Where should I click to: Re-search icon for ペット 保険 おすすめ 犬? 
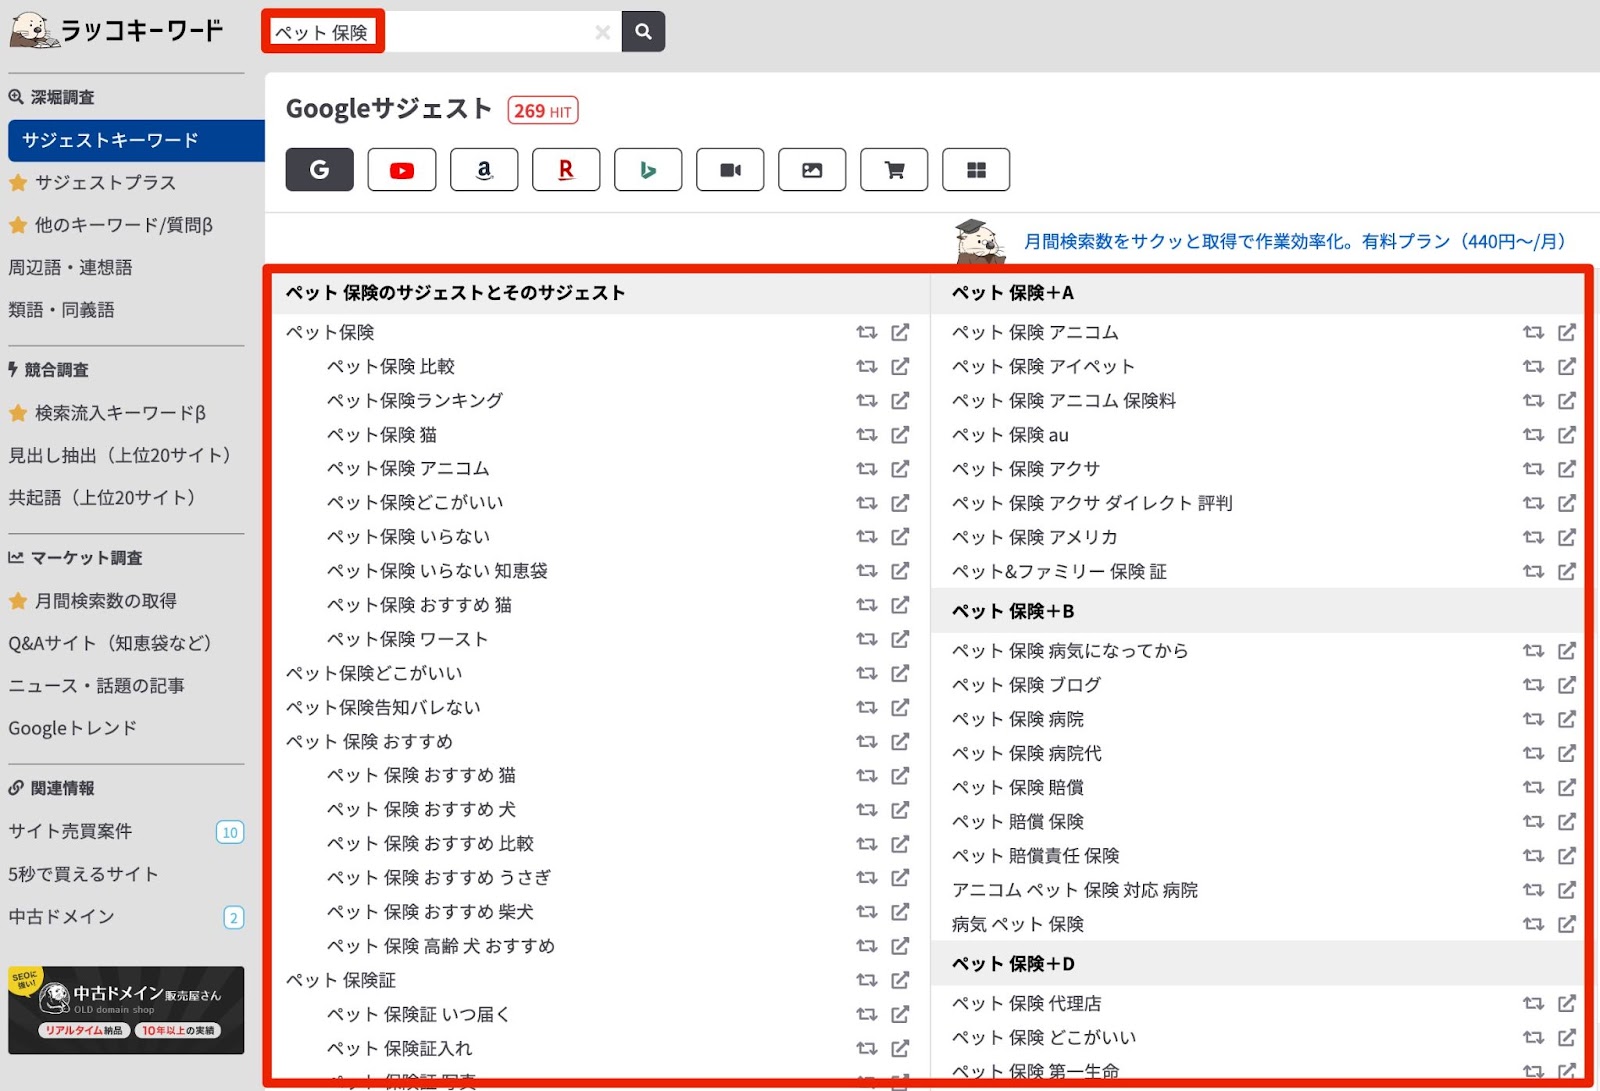pyautogui.click(x=866, y=809)
